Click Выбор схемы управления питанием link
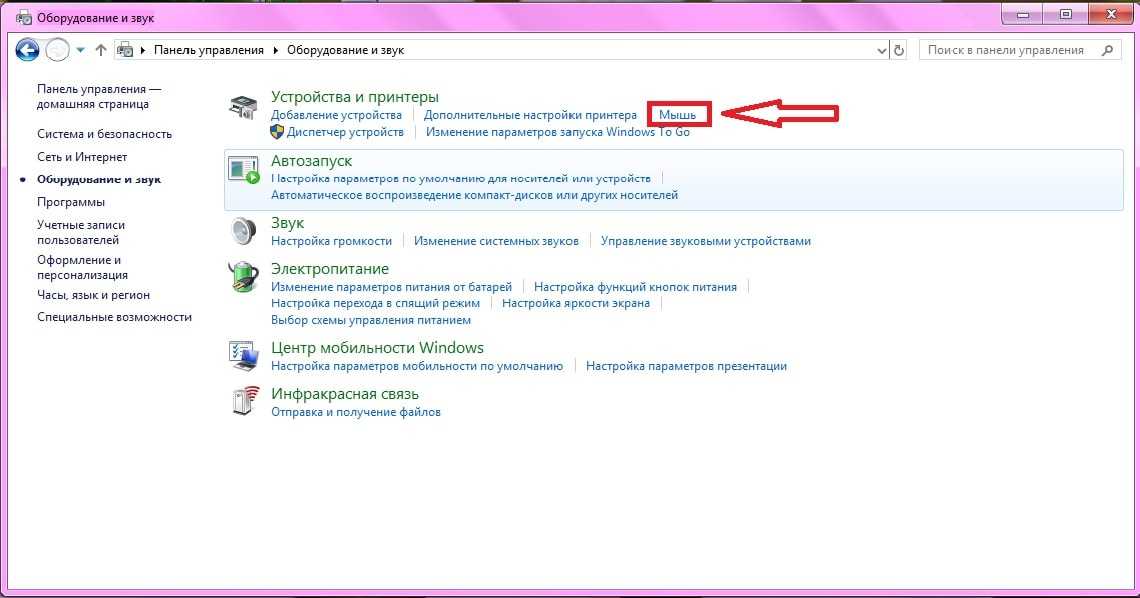The width and height of the screenshot is (1140, 598). pos(370,320)
